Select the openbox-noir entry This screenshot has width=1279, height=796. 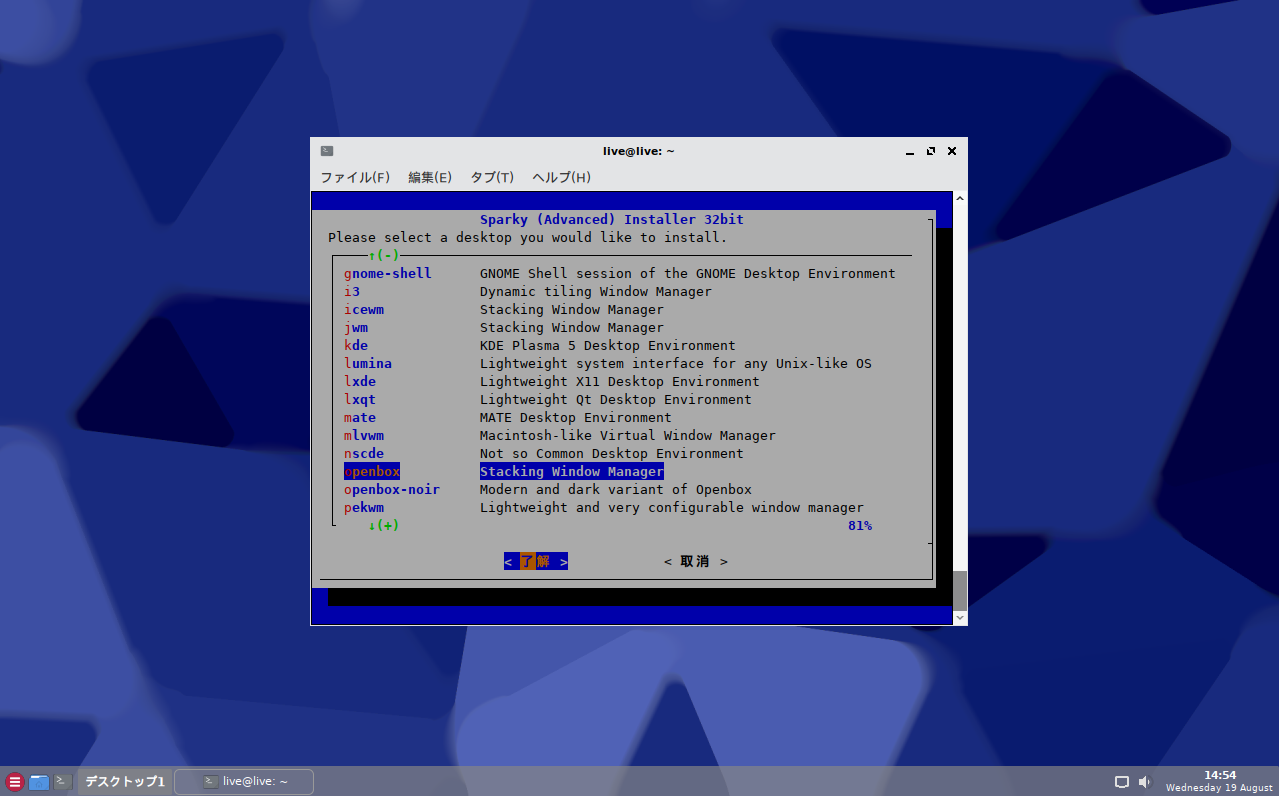(392, 490)
